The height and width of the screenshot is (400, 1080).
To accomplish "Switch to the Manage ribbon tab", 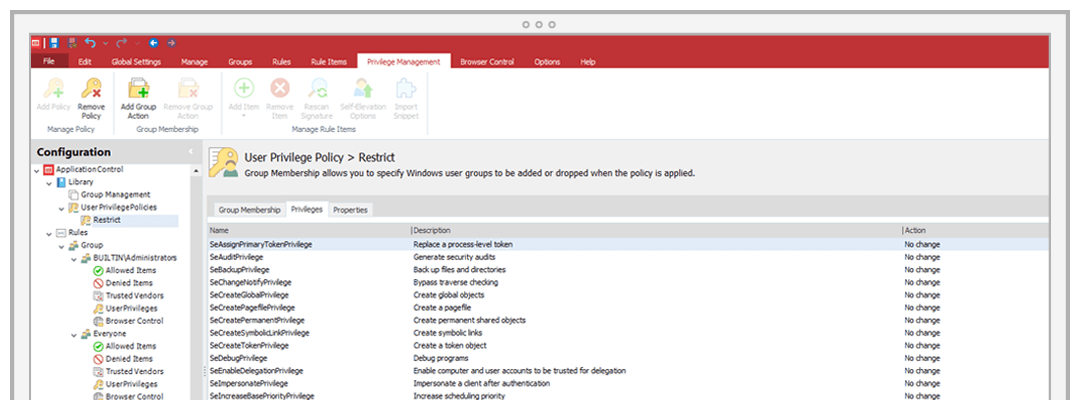I will point(194,62).
